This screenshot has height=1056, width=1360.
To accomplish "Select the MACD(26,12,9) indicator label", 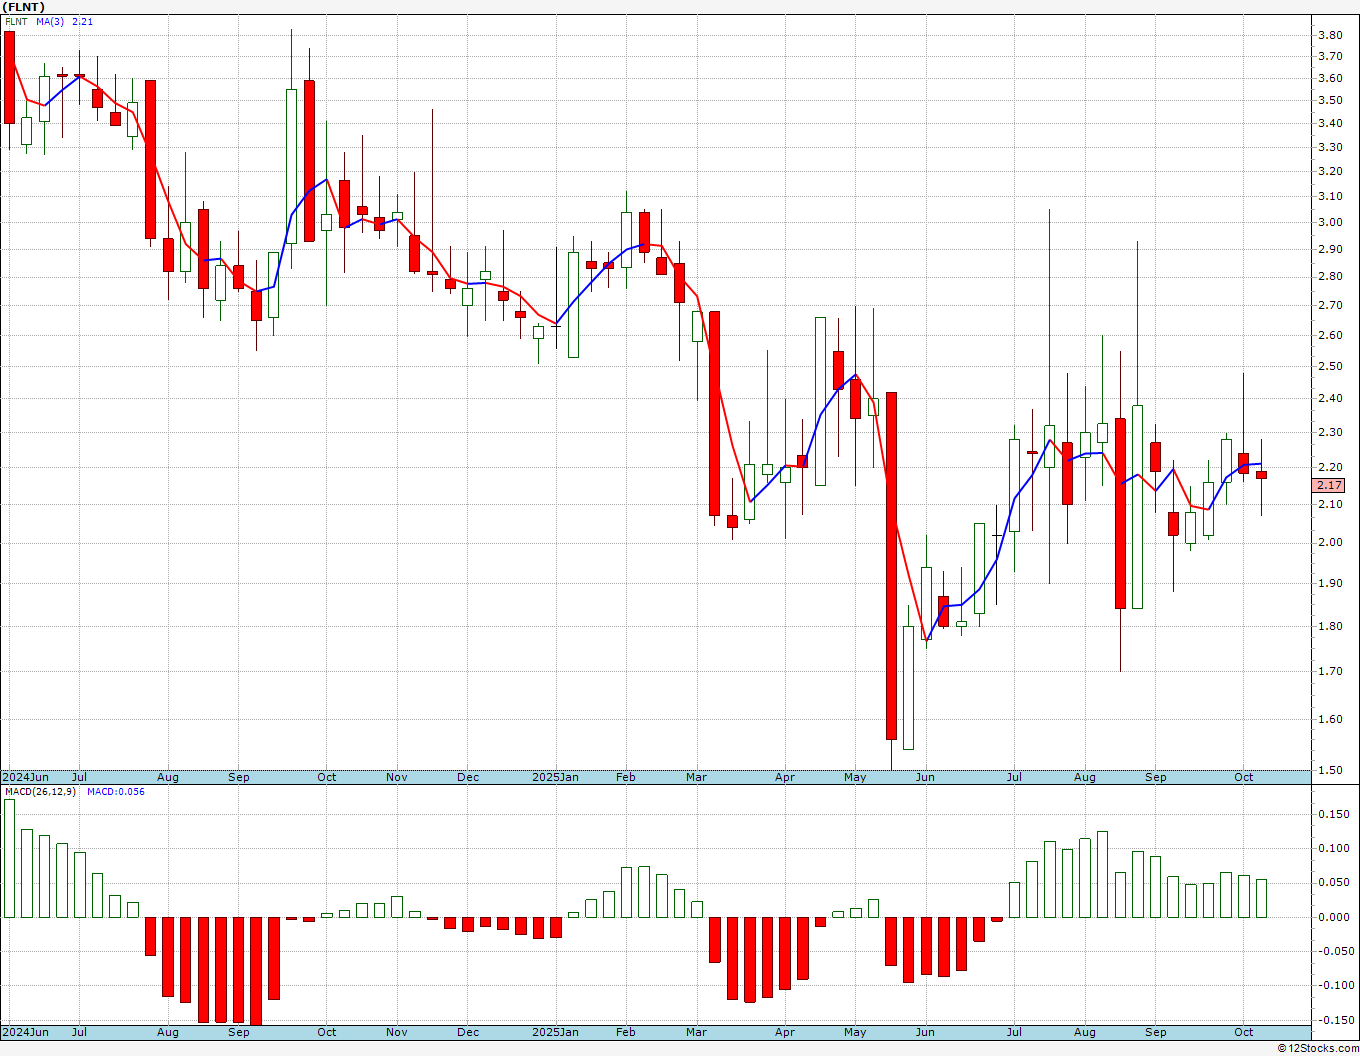I will coord(39,792).
